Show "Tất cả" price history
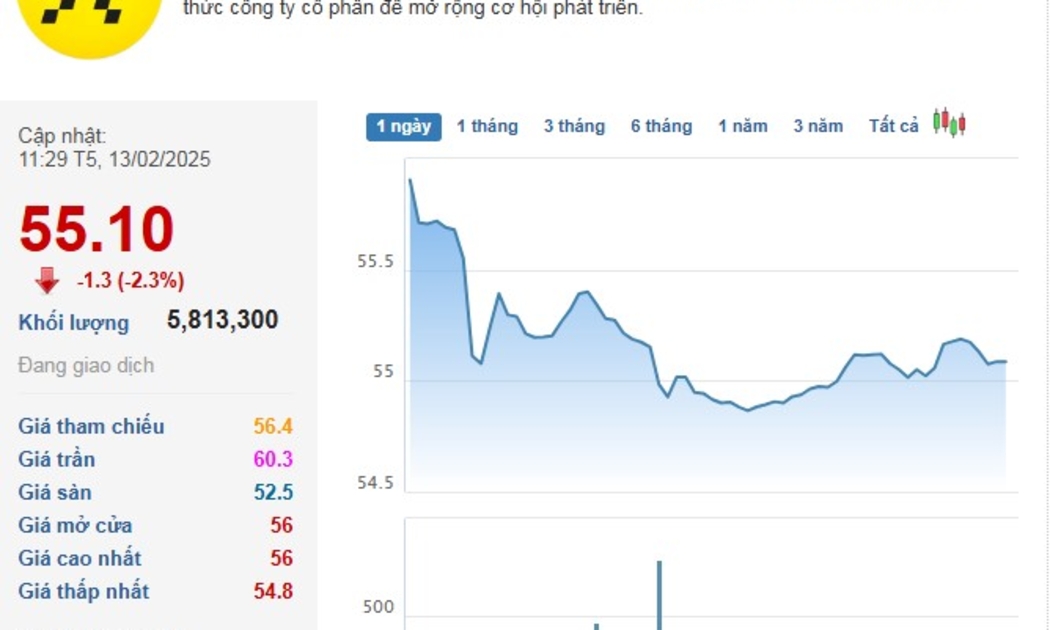This screenshot has width=1050, height=630. (x=893, y=126)
